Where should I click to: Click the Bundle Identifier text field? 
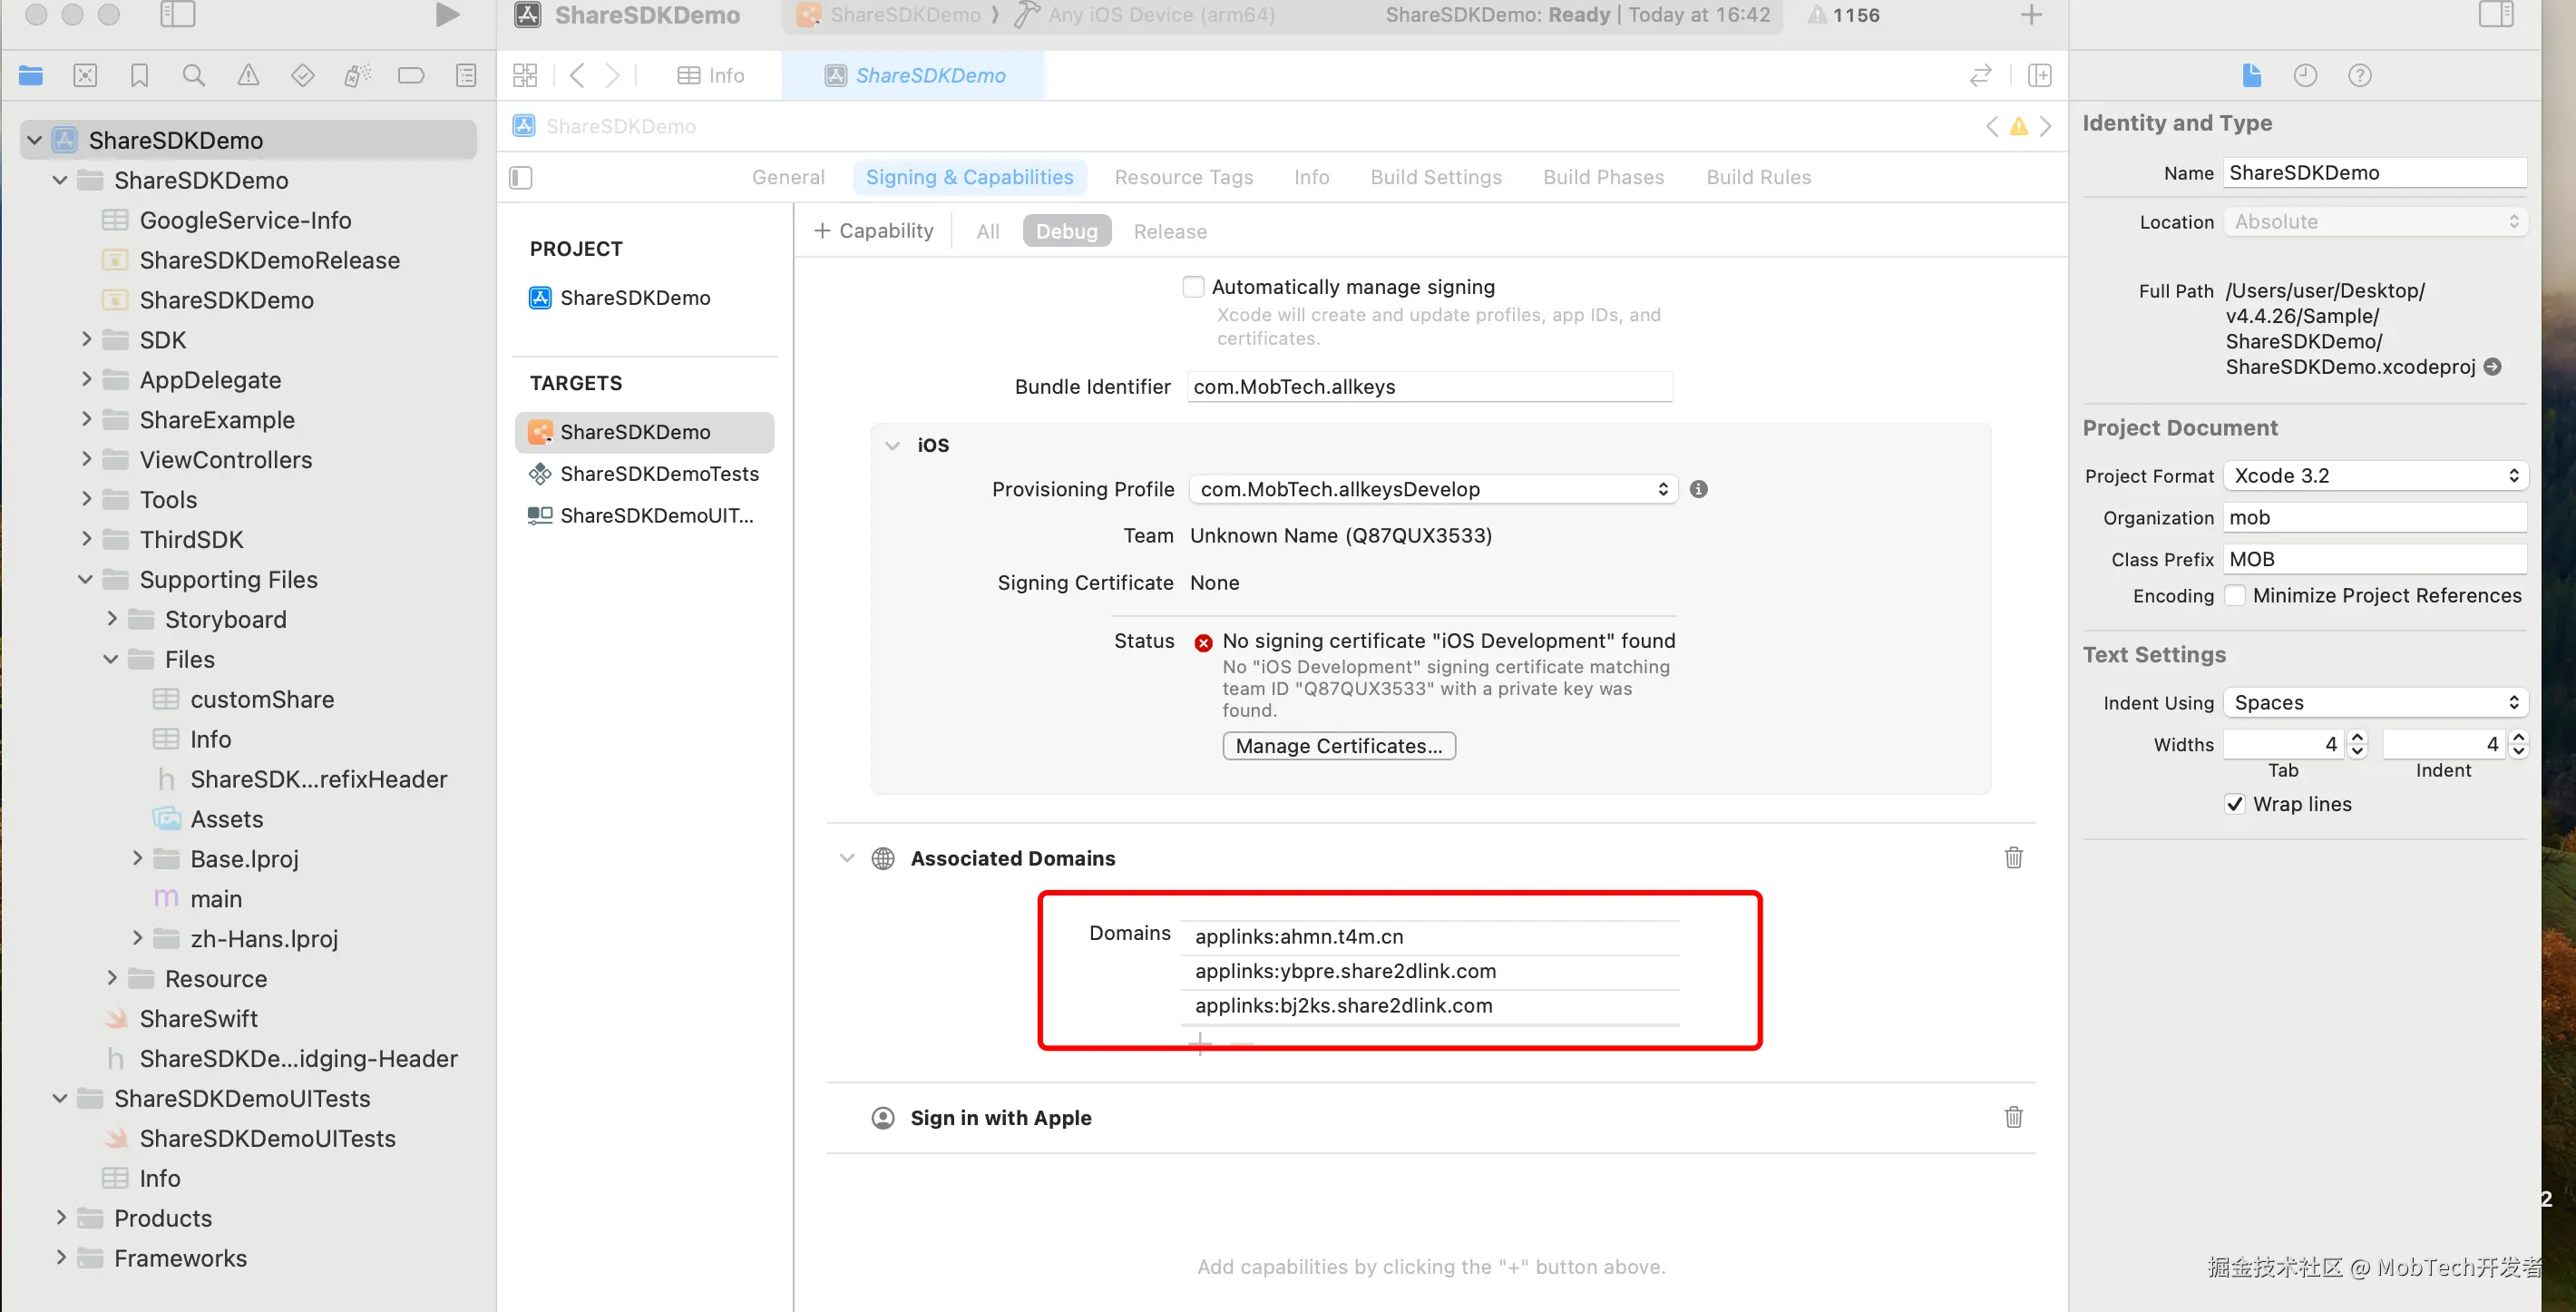click(1429, 386)
